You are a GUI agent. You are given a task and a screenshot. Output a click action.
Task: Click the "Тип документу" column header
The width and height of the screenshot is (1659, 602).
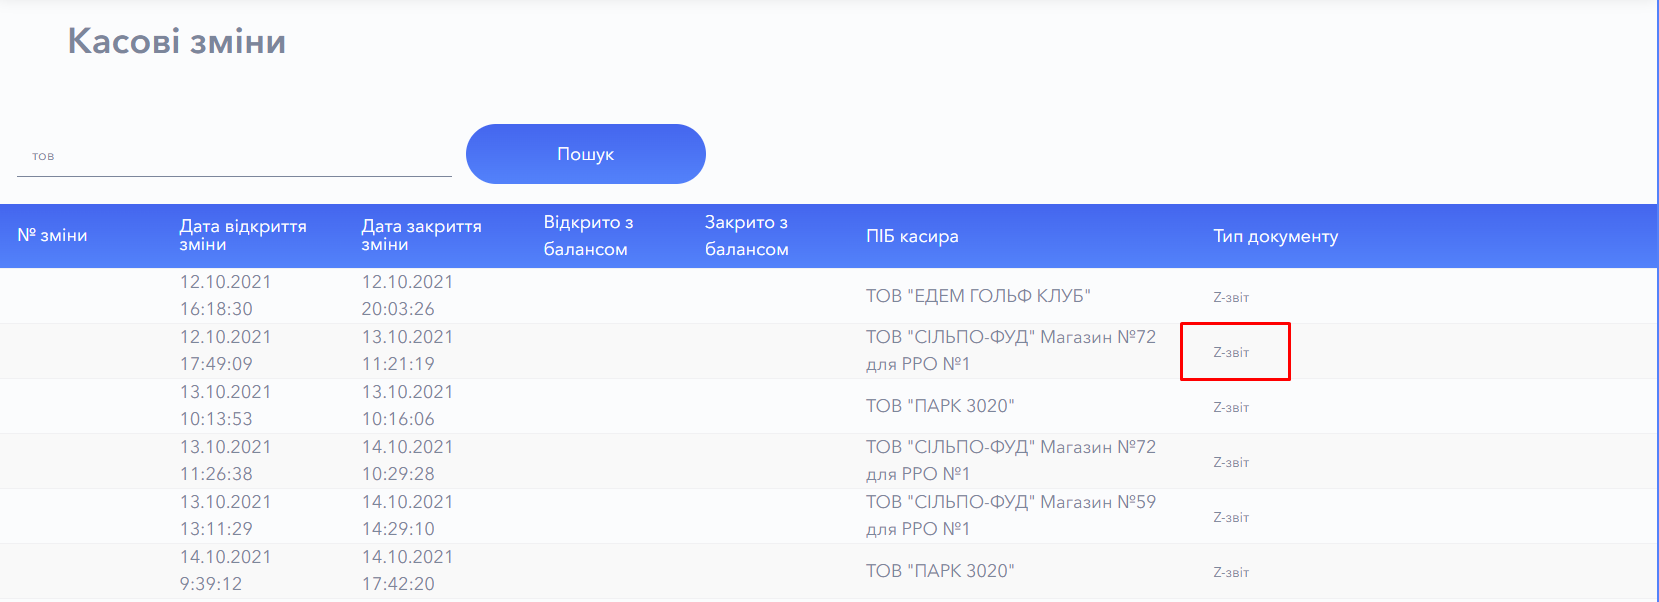(1275, 236)
